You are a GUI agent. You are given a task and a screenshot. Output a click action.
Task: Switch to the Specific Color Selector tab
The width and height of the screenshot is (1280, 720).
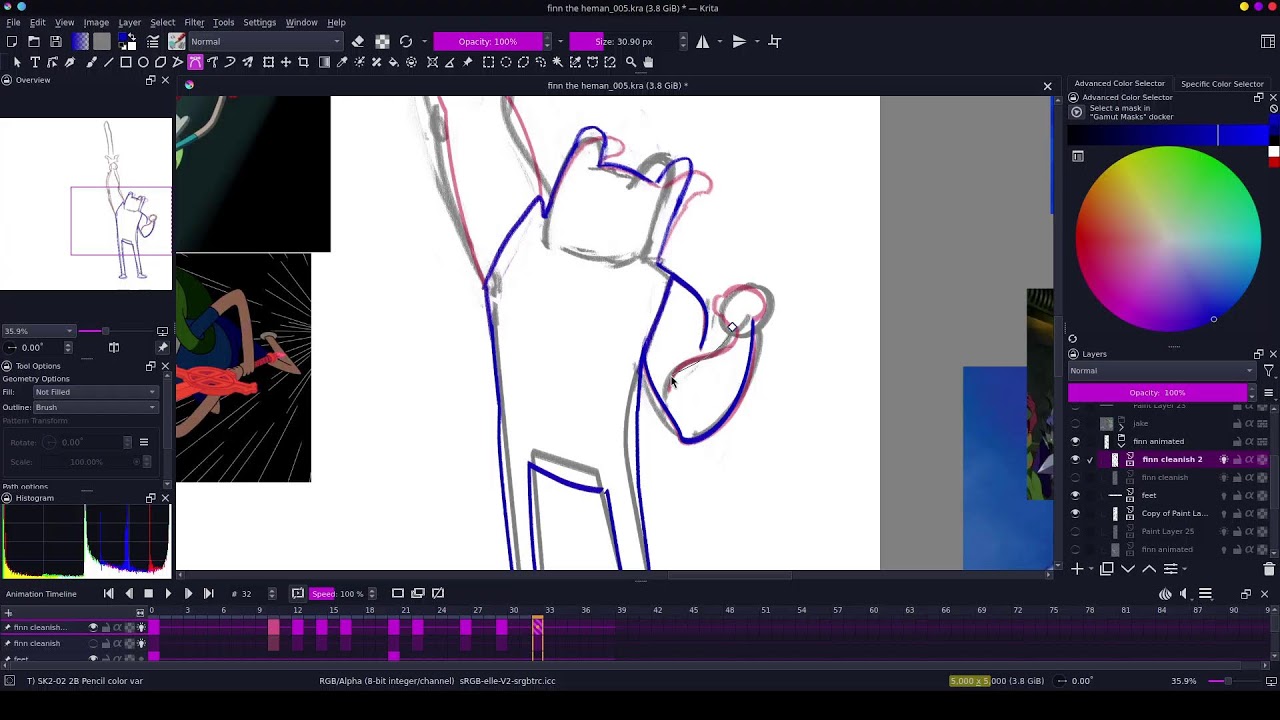[1222, 84]
